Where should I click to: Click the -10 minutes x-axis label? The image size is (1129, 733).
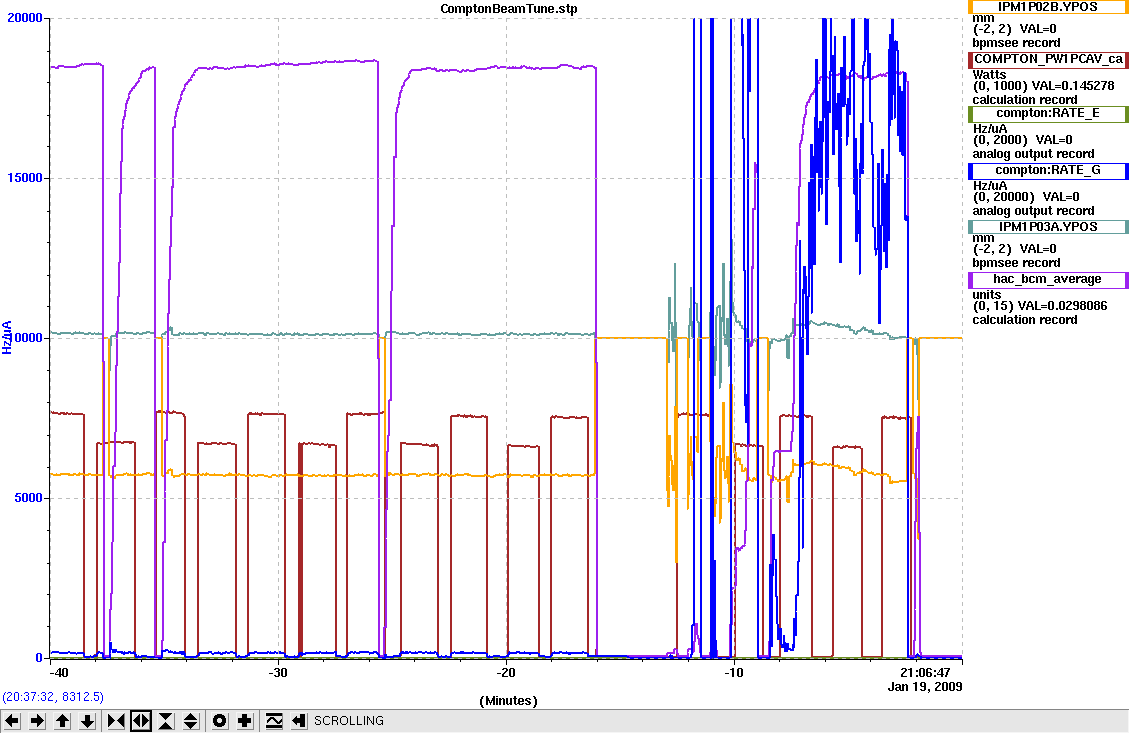pyautogui.click(x=733, y=673)
